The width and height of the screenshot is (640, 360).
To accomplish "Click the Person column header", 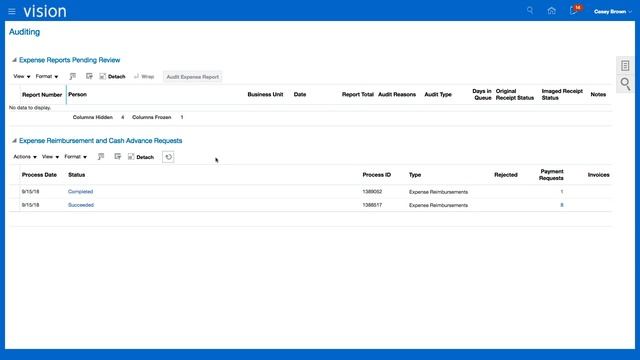I will coord(77,94).
